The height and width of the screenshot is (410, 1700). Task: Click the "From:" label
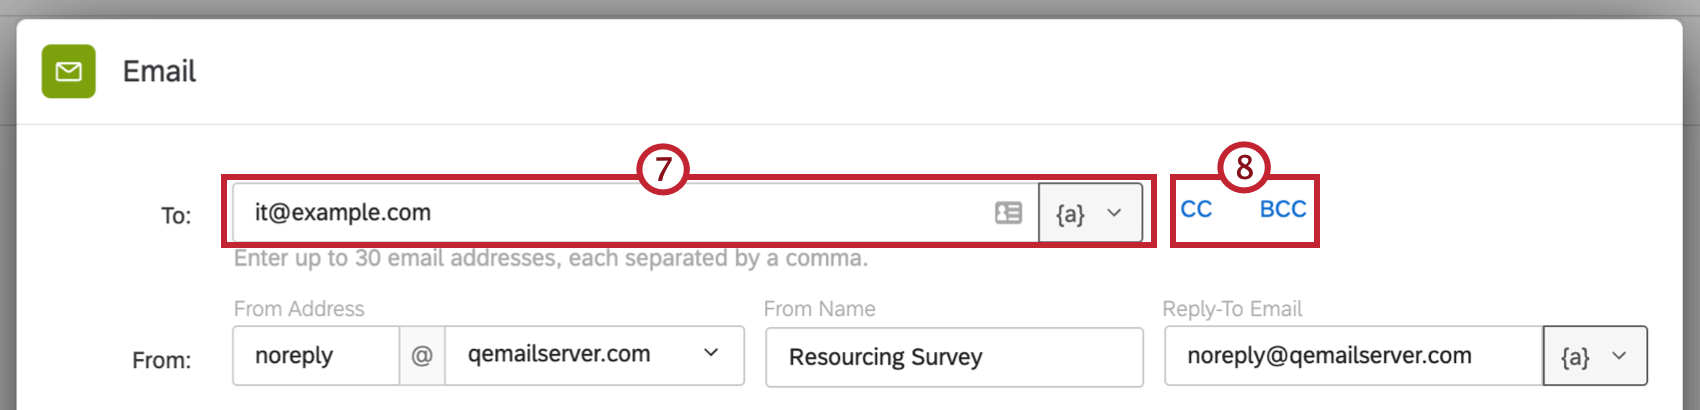click(x=161, y=360)
